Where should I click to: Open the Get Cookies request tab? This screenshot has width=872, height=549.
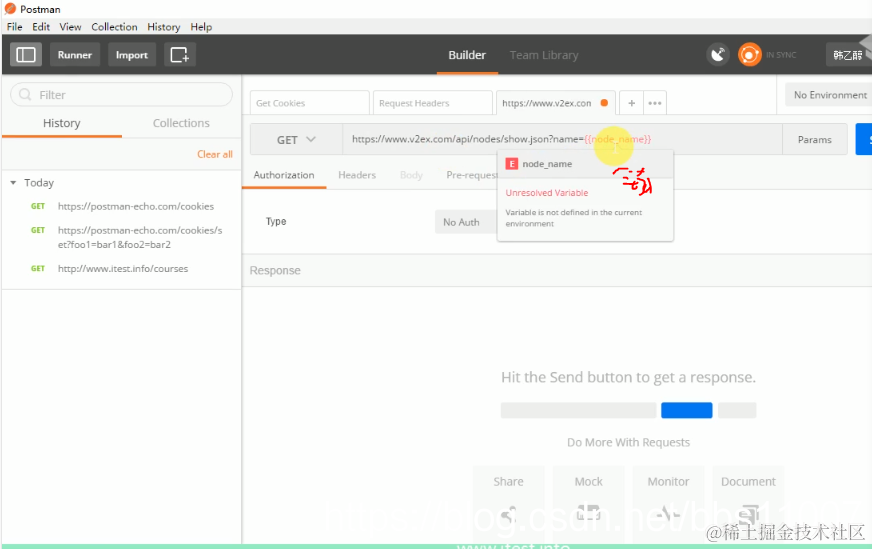[x=309, y=103]
